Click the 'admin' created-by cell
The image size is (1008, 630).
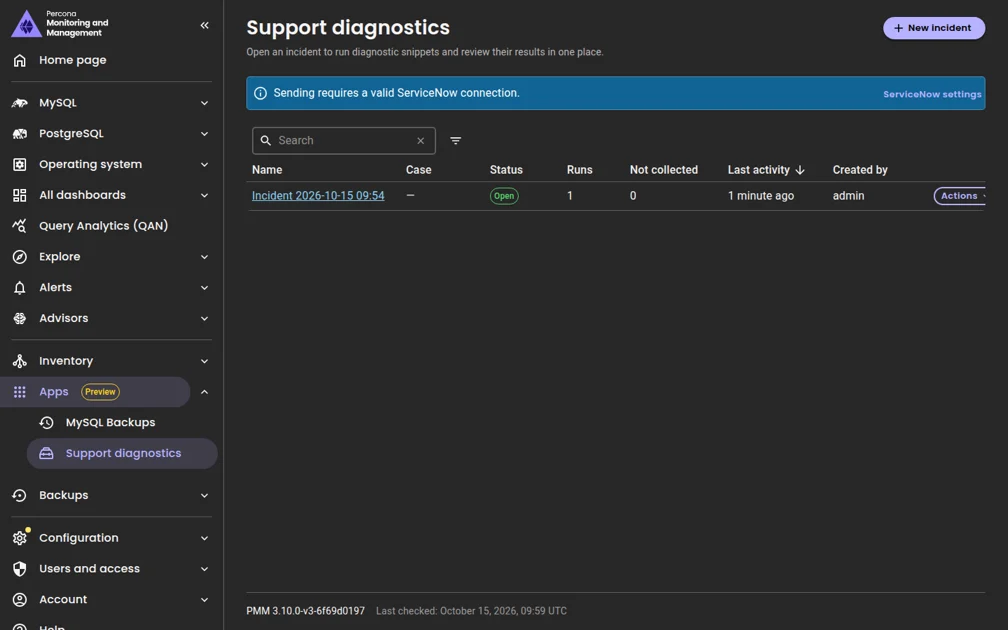[x=848, y=196]
